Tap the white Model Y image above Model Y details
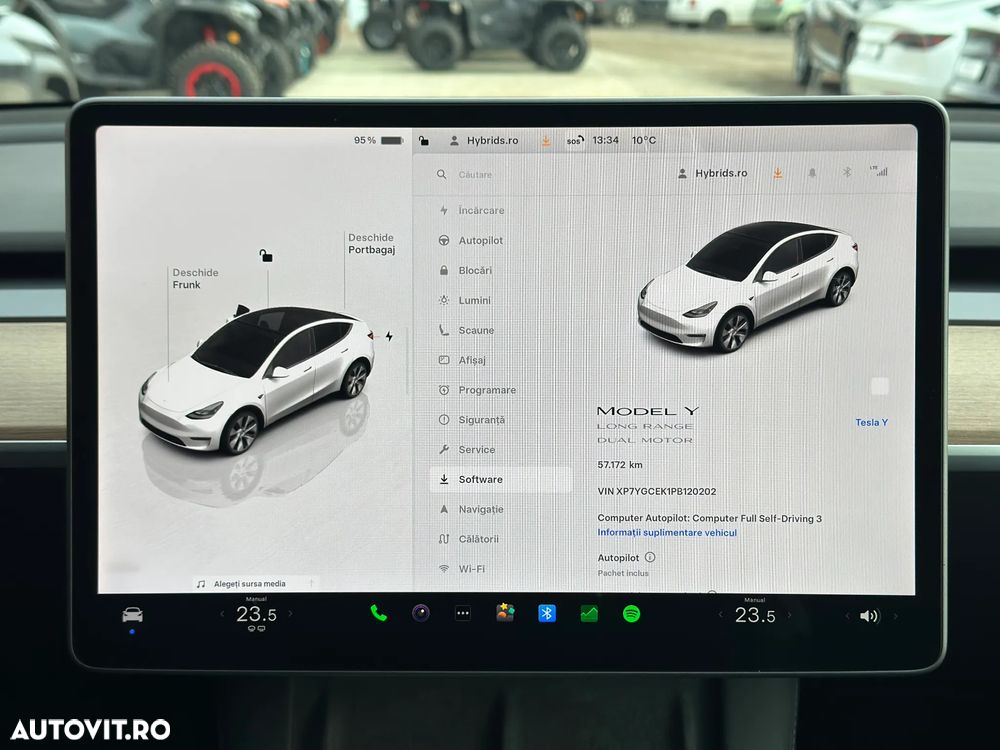The height and width of the screenshot is (750, 1000). coord(748,286)
